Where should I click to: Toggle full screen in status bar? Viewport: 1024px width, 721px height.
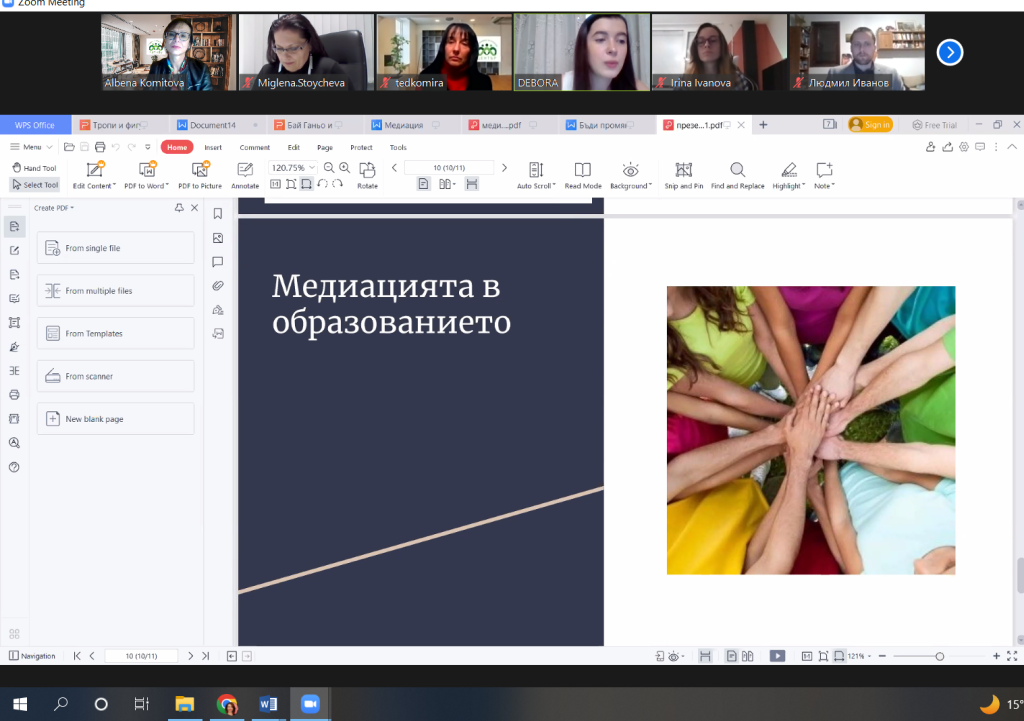(x=1012, y=656)
